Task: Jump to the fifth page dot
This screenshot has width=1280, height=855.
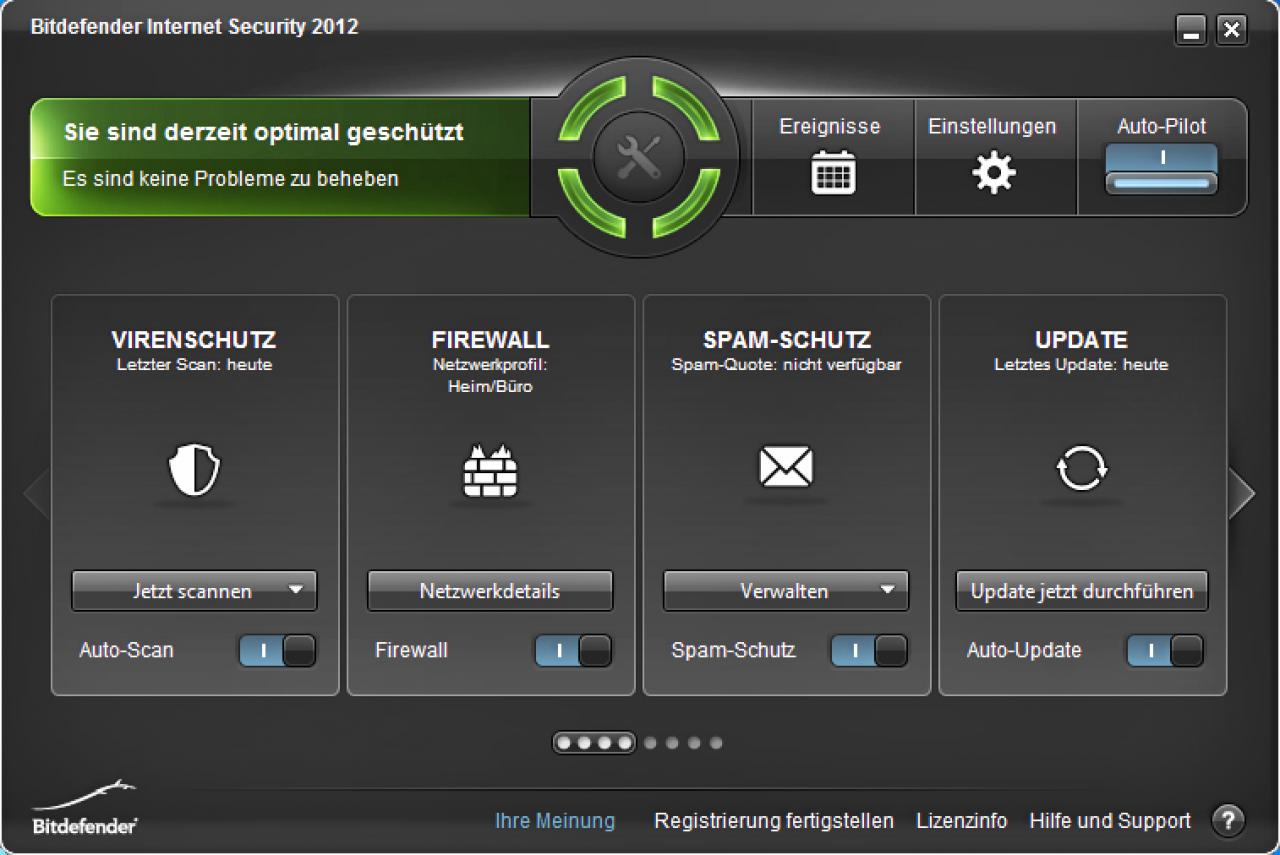Action: (x=651, y=743)
